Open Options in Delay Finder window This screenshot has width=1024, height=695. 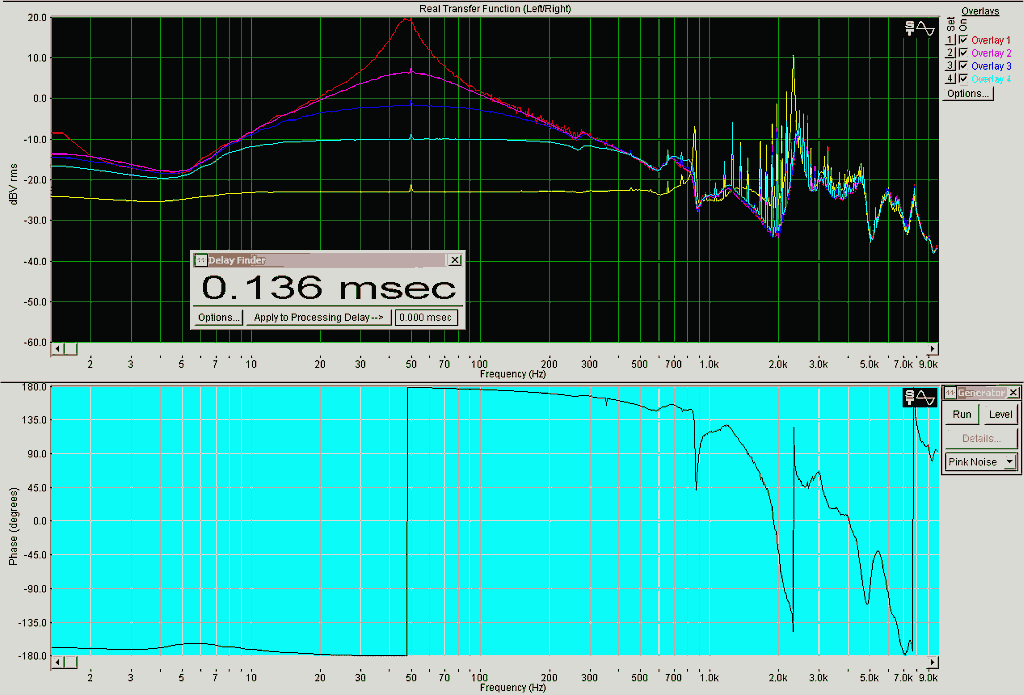[218, 317]
